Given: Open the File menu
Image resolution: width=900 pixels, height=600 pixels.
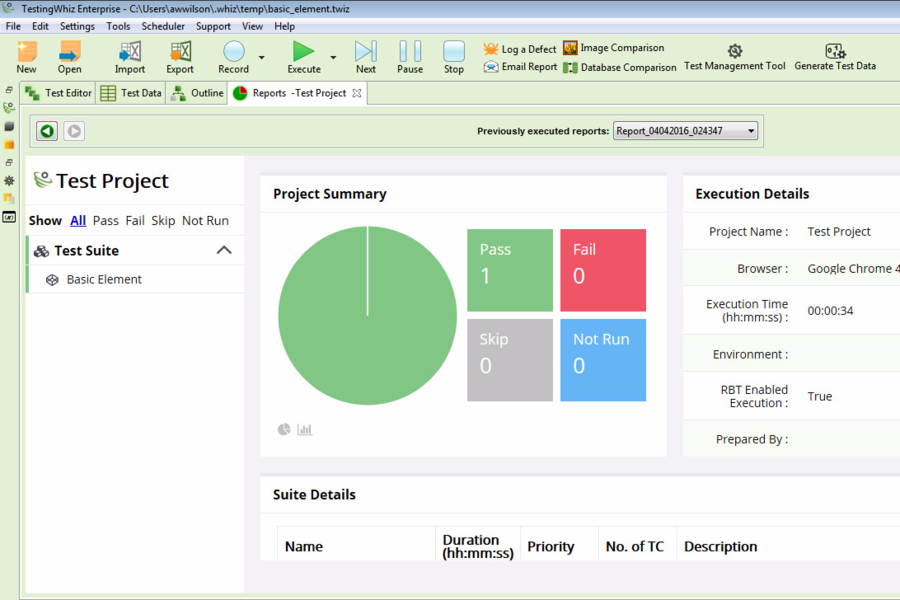Looking at the screenshot, I should (13, 26).
